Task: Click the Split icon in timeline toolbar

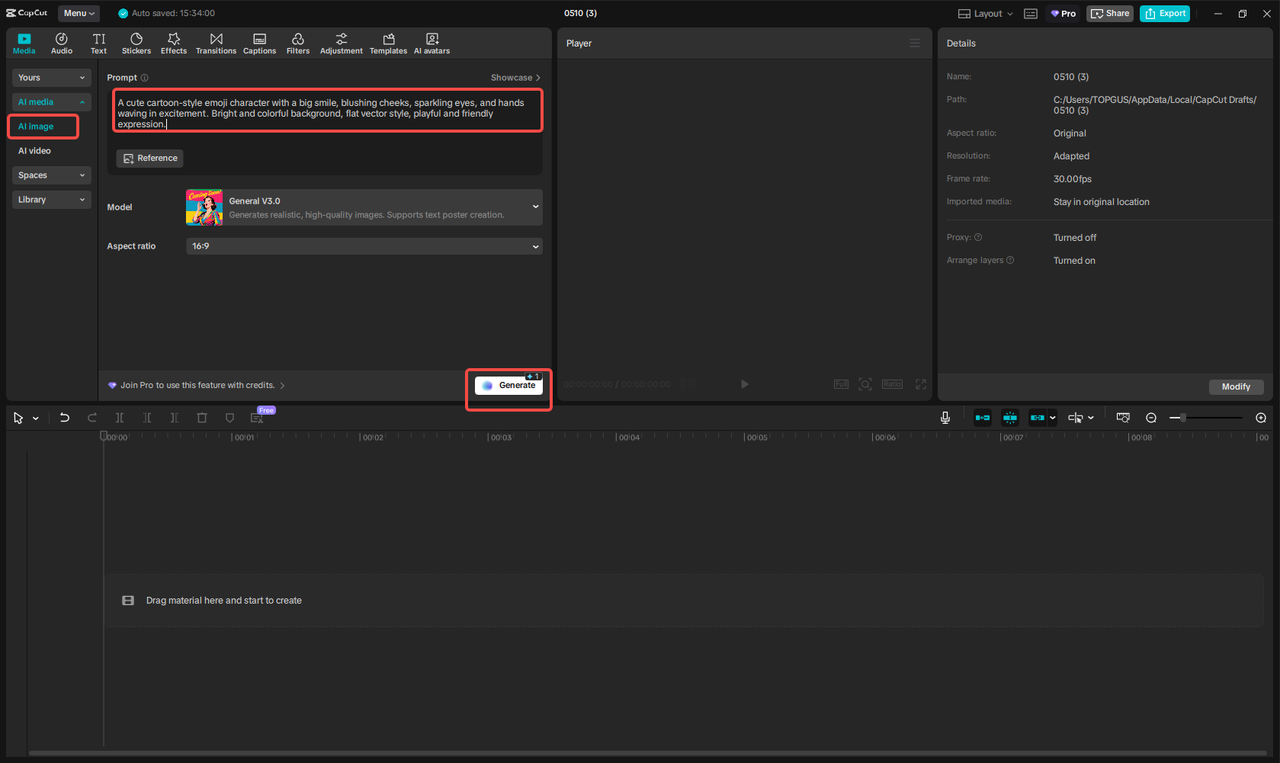Action: point(119,418)
